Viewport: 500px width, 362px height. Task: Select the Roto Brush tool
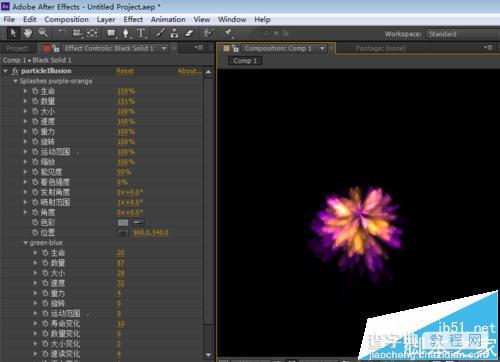tap(208, 33)
